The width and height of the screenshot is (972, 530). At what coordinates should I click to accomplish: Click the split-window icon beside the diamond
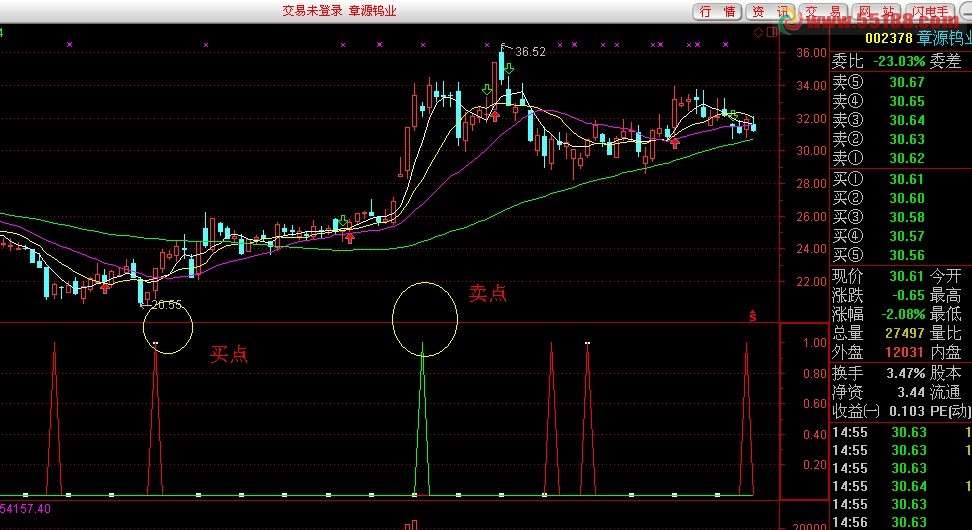tap(771, 32)
